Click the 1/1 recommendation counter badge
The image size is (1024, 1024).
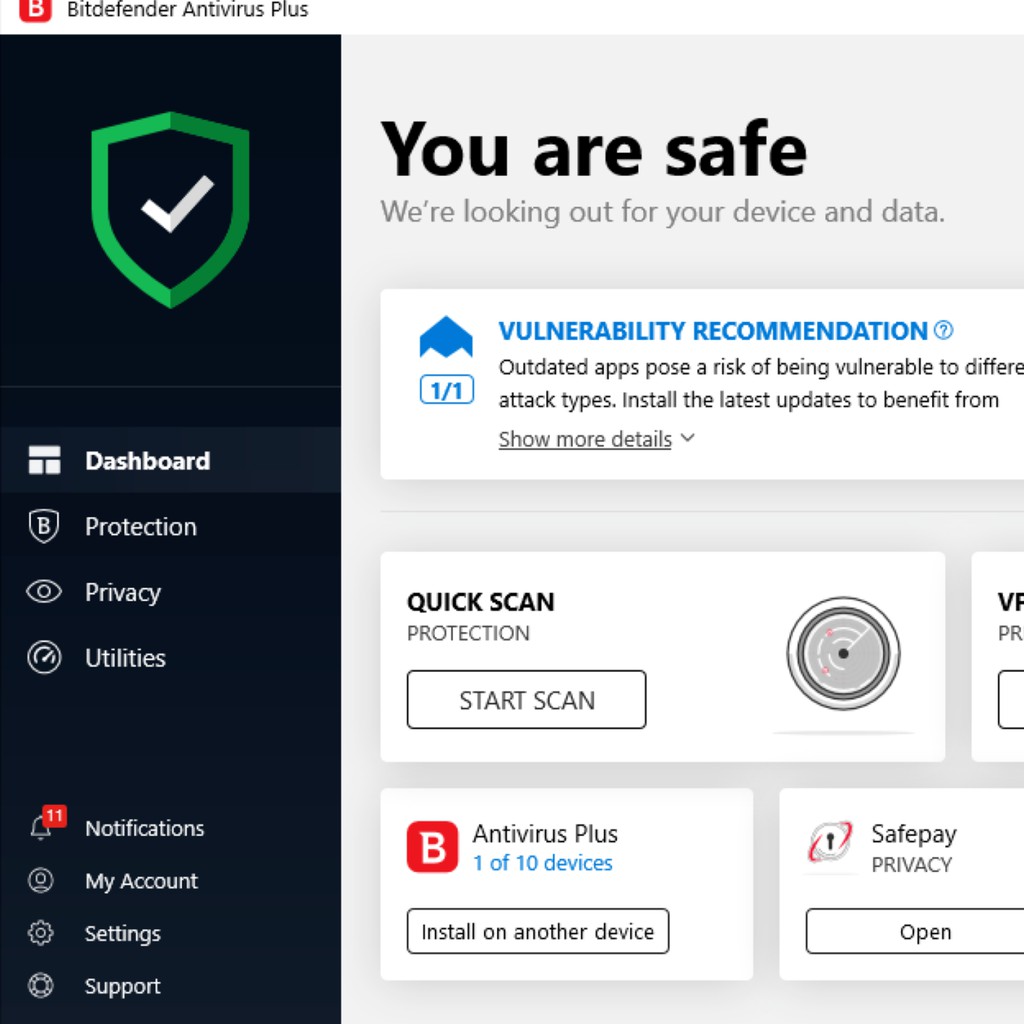click(x=446, y=391)
